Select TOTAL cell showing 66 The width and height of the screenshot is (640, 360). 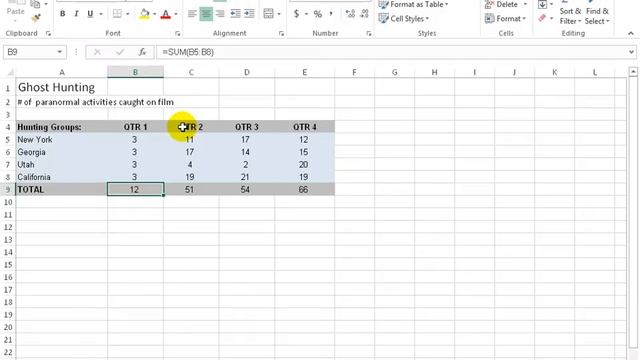[304, 189]
